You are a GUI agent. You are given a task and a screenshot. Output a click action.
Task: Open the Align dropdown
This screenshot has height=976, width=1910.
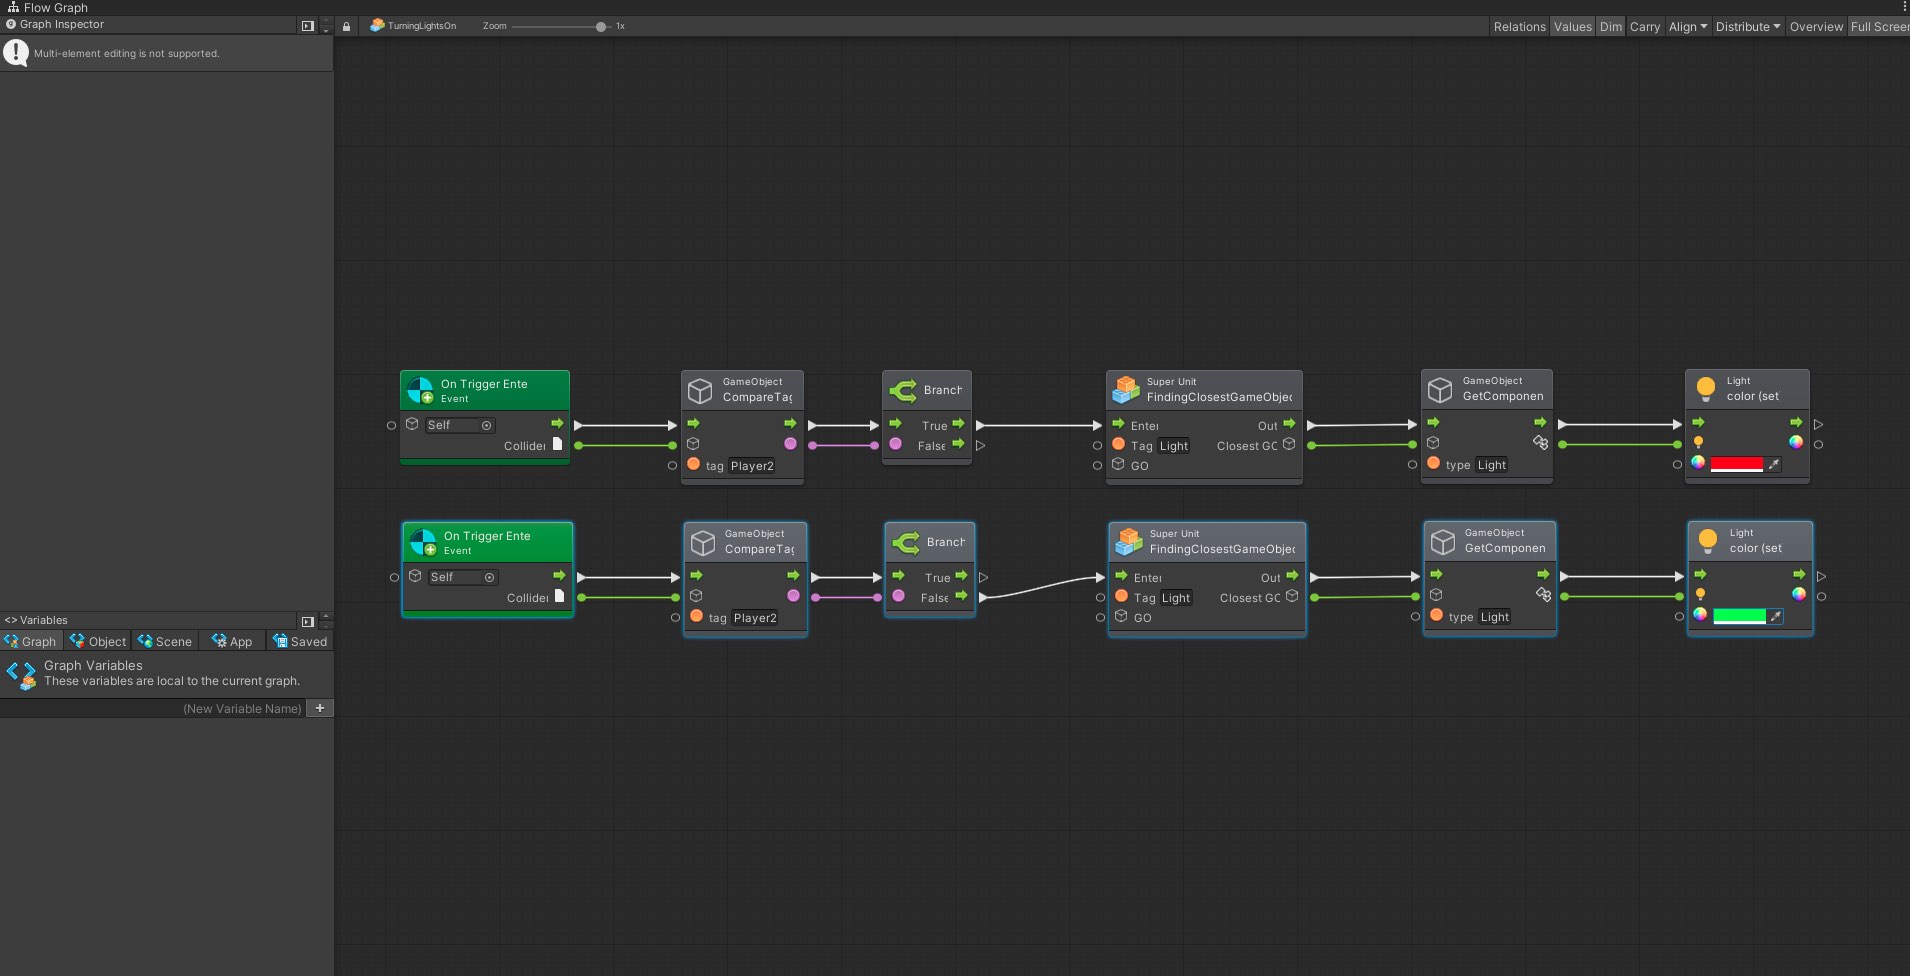pos(1688,27)
